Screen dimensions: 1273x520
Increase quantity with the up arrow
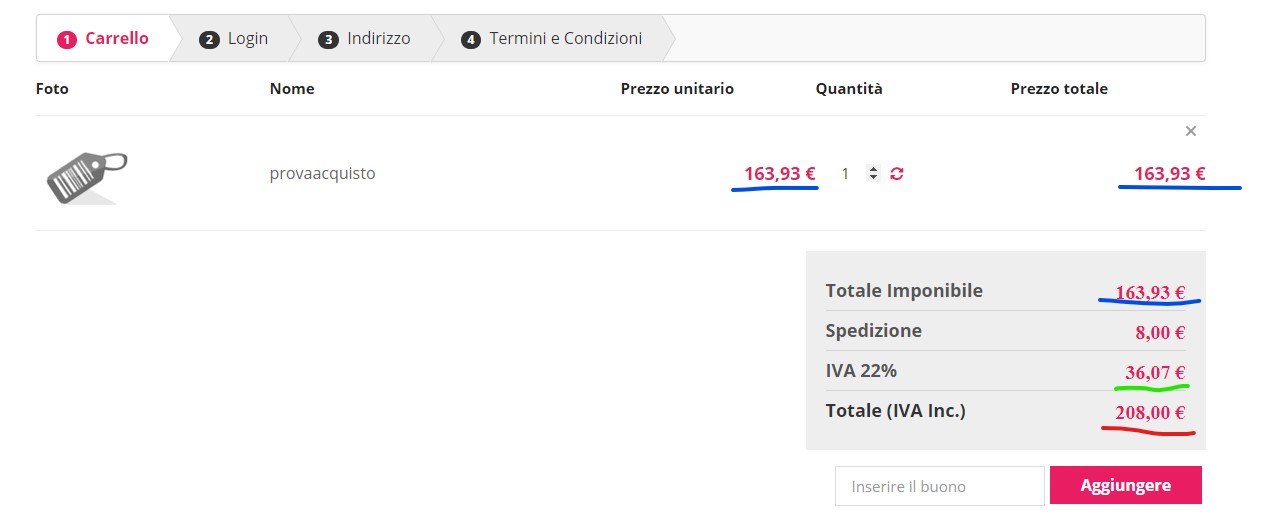click(x=874, y=169)
